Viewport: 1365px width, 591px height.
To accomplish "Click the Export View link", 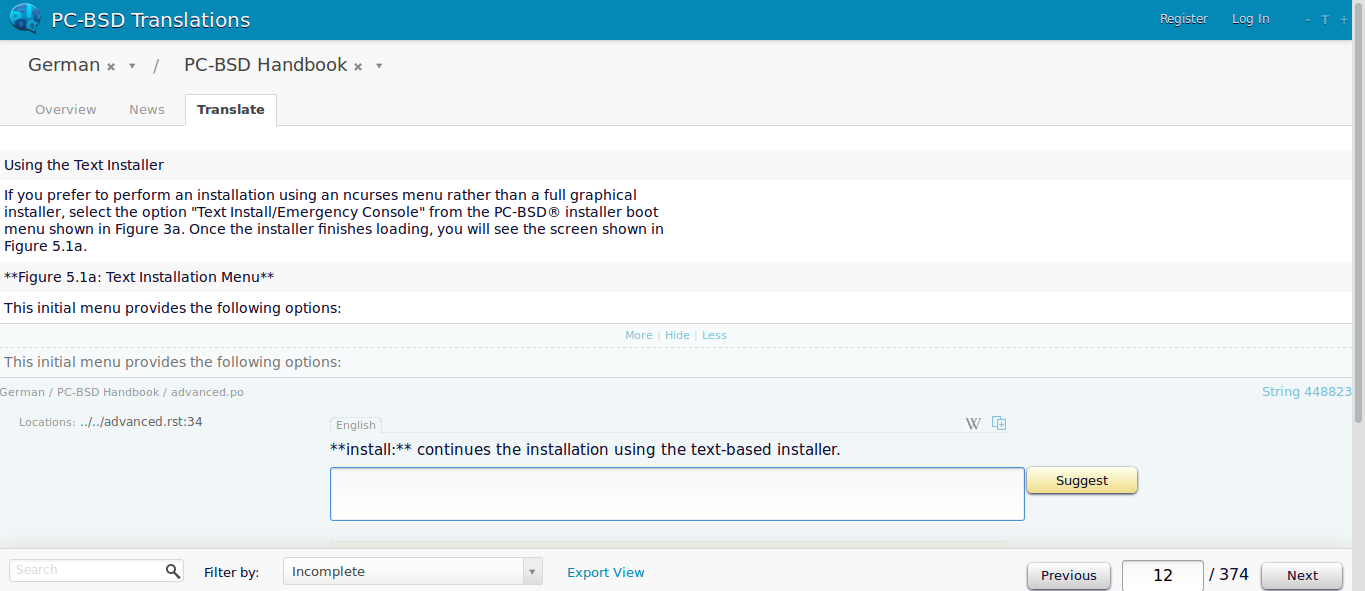I will (606, 573).
